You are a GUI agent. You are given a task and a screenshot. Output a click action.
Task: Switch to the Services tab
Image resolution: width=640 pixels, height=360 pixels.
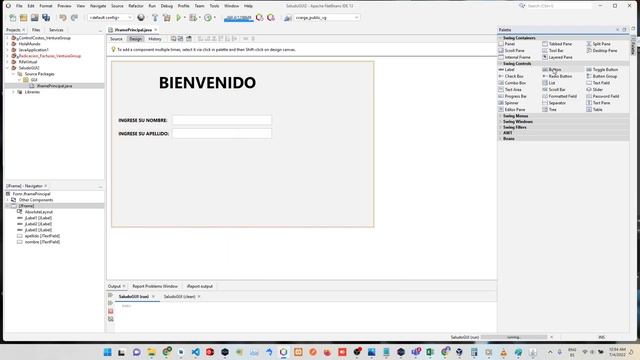[x=56, y=30]
